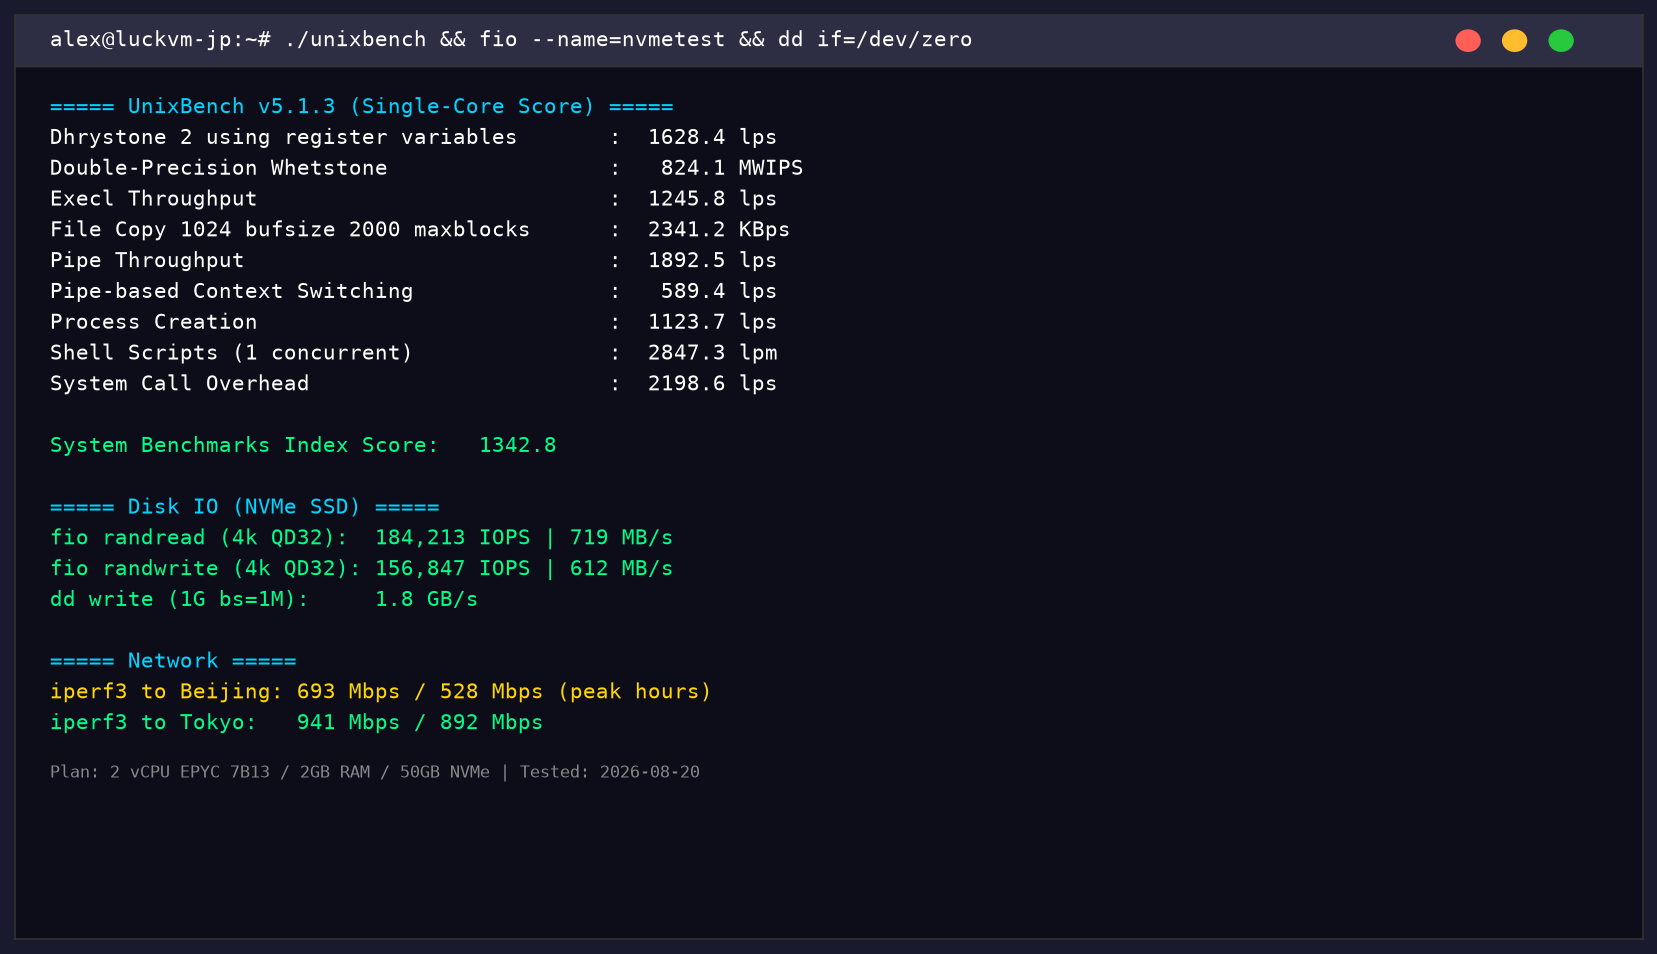Click the 824.1 MWIPS value
The height and width of the screenshot is (954, 1657).
click(732, 168)
